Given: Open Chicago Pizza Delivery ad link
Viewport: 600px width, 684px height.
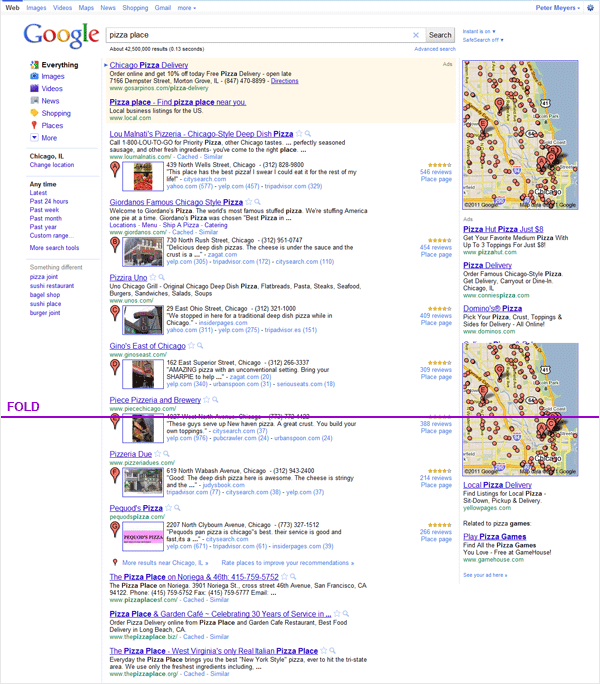Looking at the screenshot, I should (x=149, y=65).
